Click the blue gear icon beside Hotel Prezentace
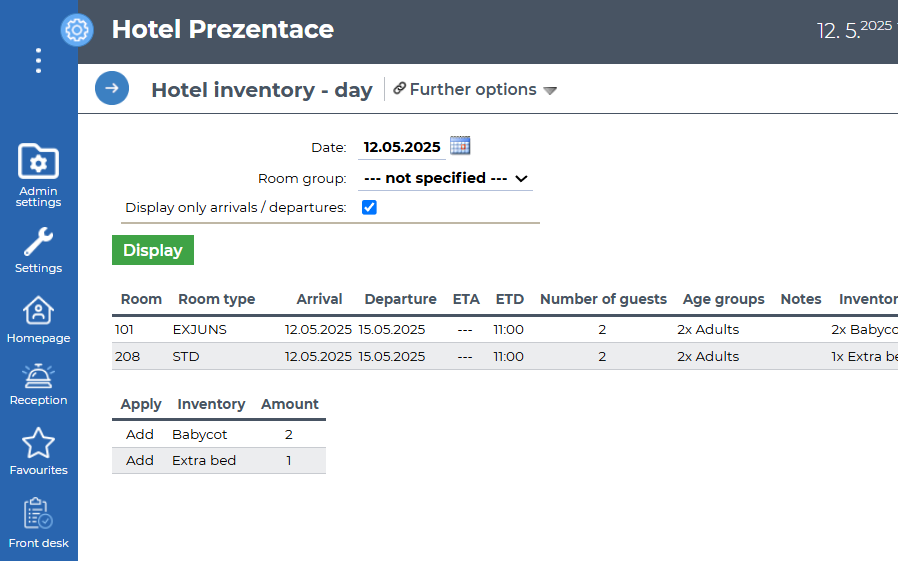 [x=77, y=30]
